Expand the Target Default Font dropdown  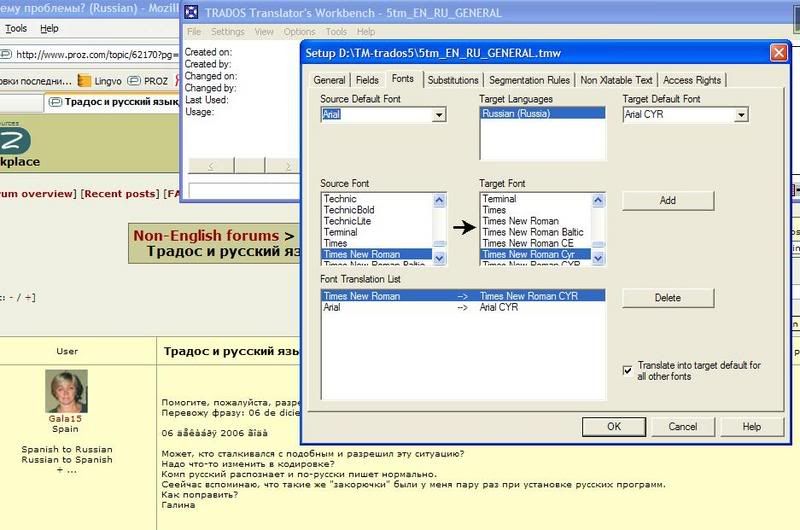[741, 115]
